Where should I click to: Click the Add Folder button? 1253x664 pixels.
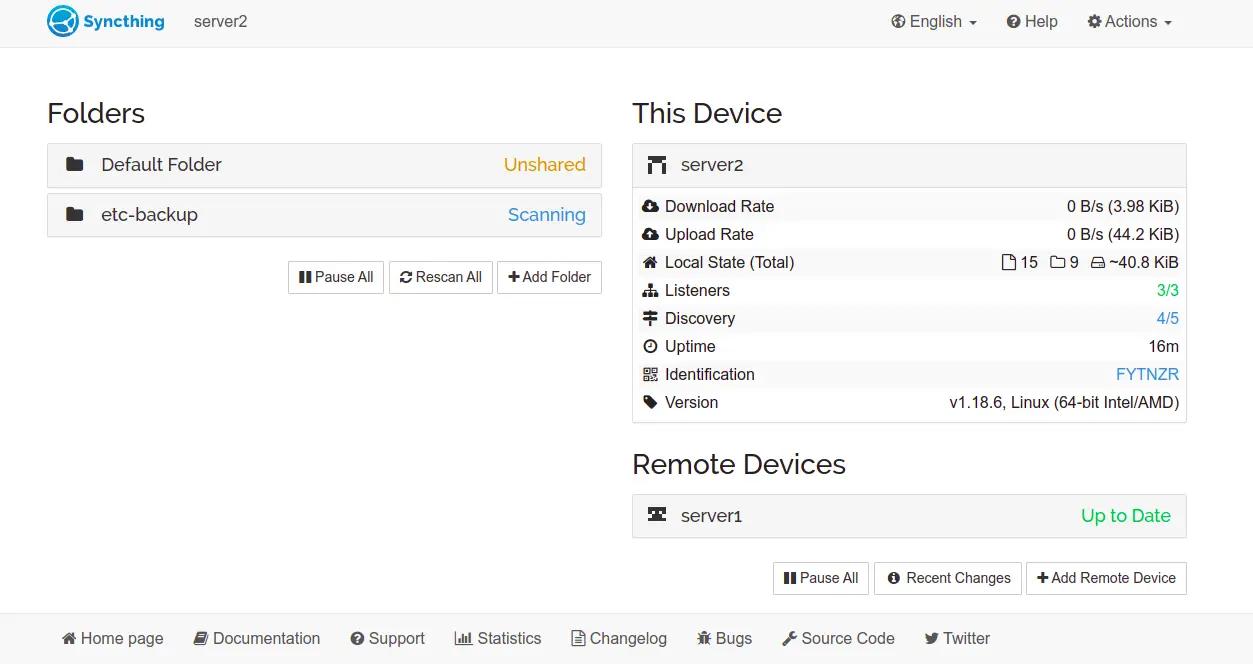pos(549,277)
